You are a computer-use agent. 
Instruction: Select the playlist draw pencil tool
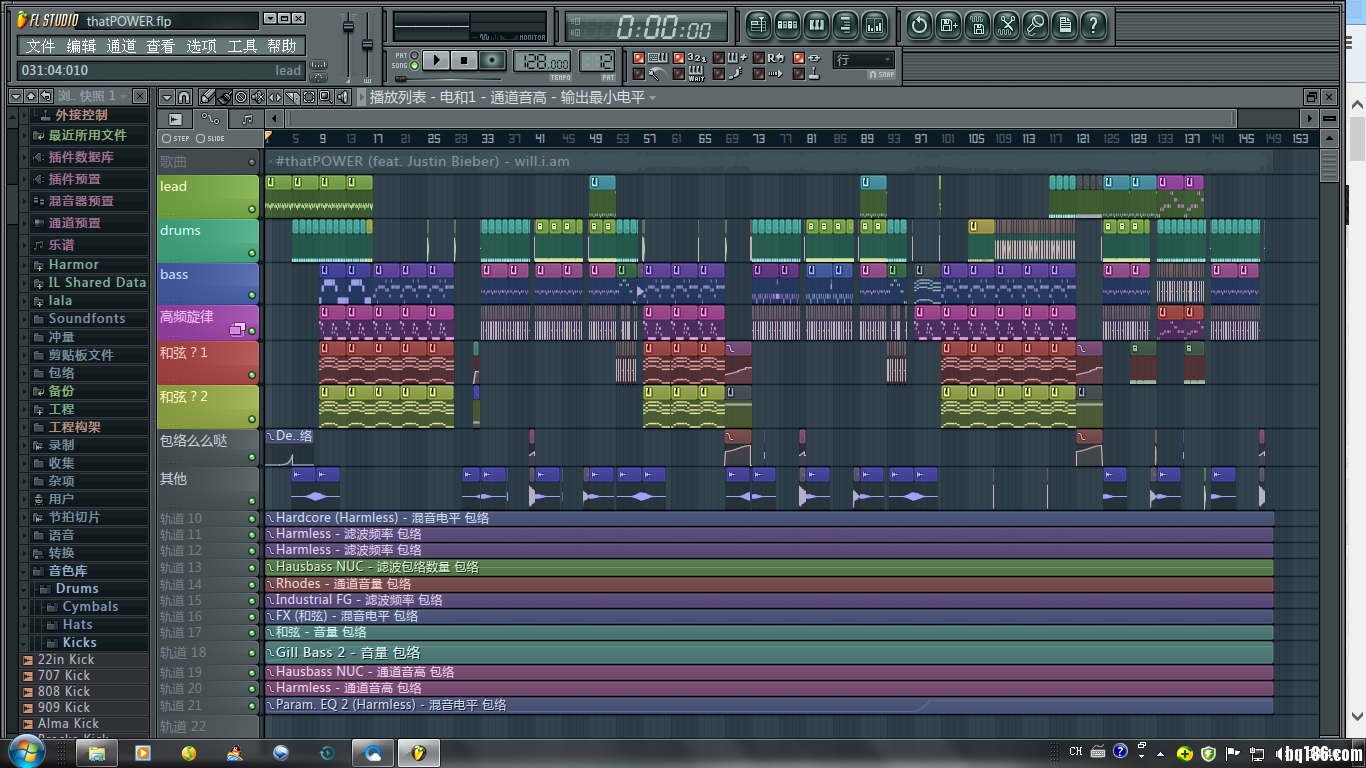click(x=207, y=97)
